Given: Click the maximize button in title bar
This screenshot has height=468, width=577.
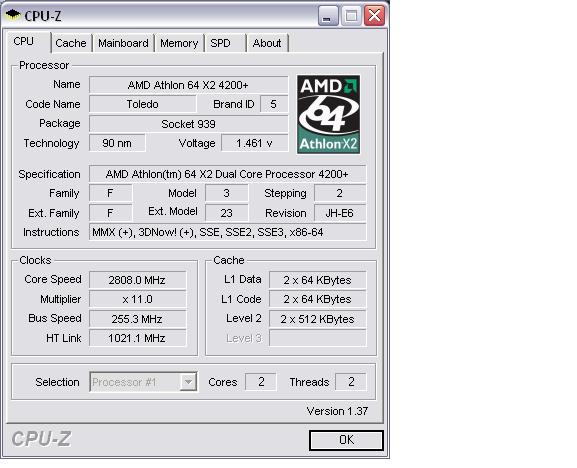Looking at the screenshot, I should [351, 16].
